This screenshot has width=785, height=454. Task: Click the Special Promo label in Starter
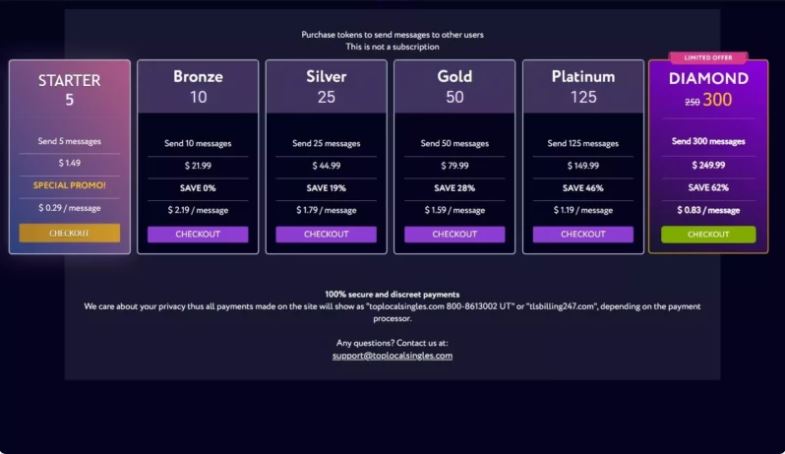click(70, 185)
